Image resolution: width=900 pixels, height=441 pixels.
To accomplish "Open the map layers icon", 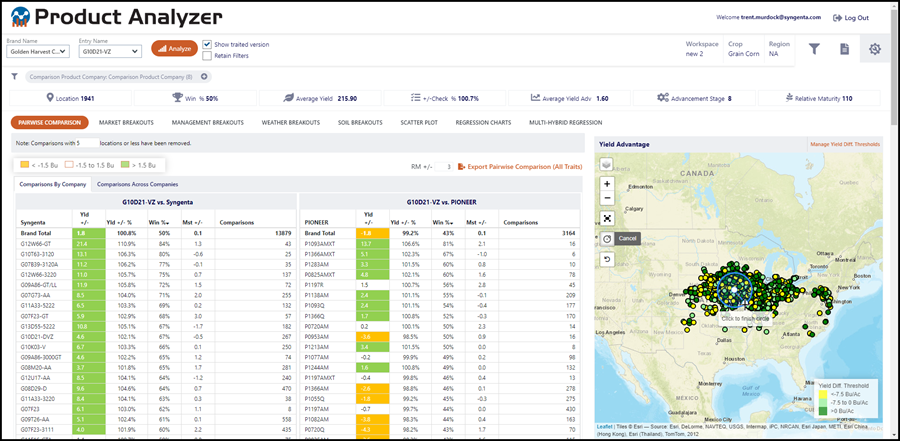I will pos(607,165).
